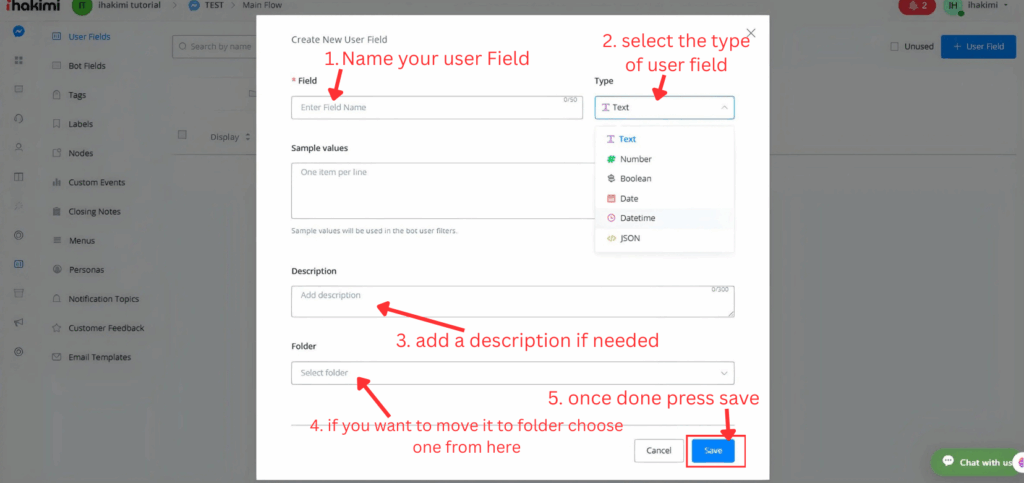Toggle the select-all checkbox beside Display
Screen dimensions: 1024x483
pyautogui.click(x=182, y=136)
